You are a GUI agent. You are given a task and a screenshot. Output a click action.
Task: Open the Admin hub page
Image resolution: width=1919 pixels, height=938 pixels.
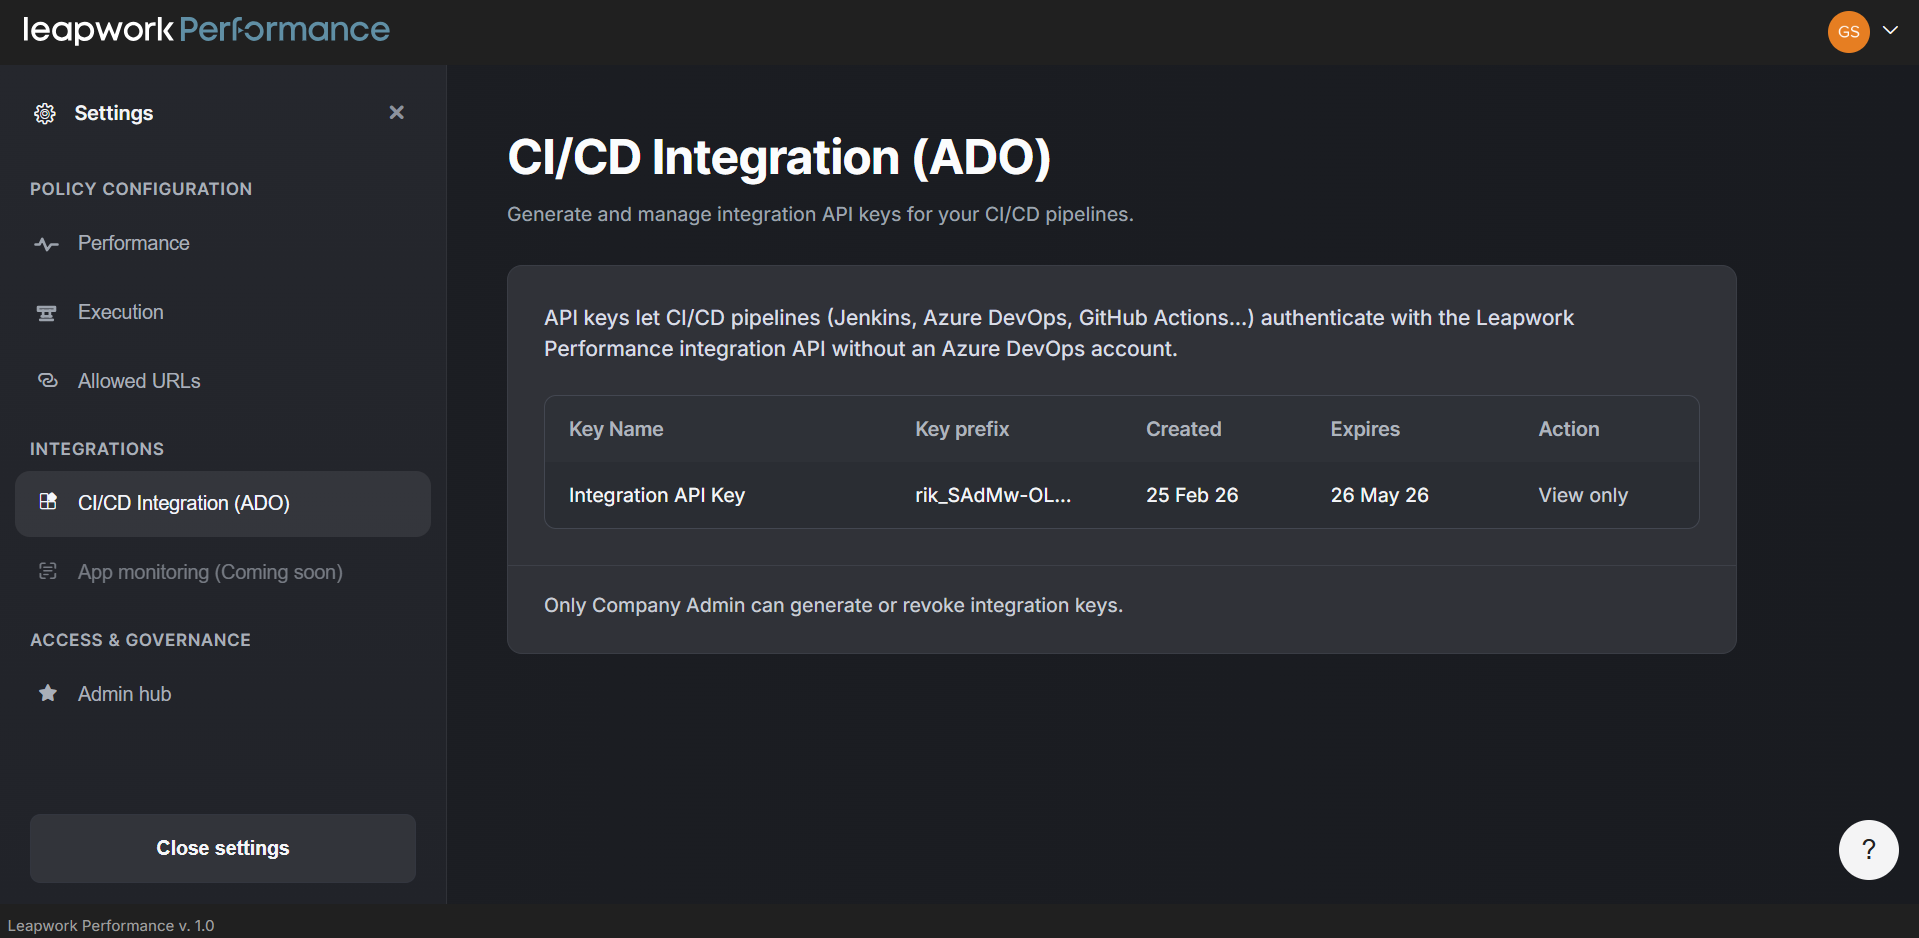tap(125, 694)
